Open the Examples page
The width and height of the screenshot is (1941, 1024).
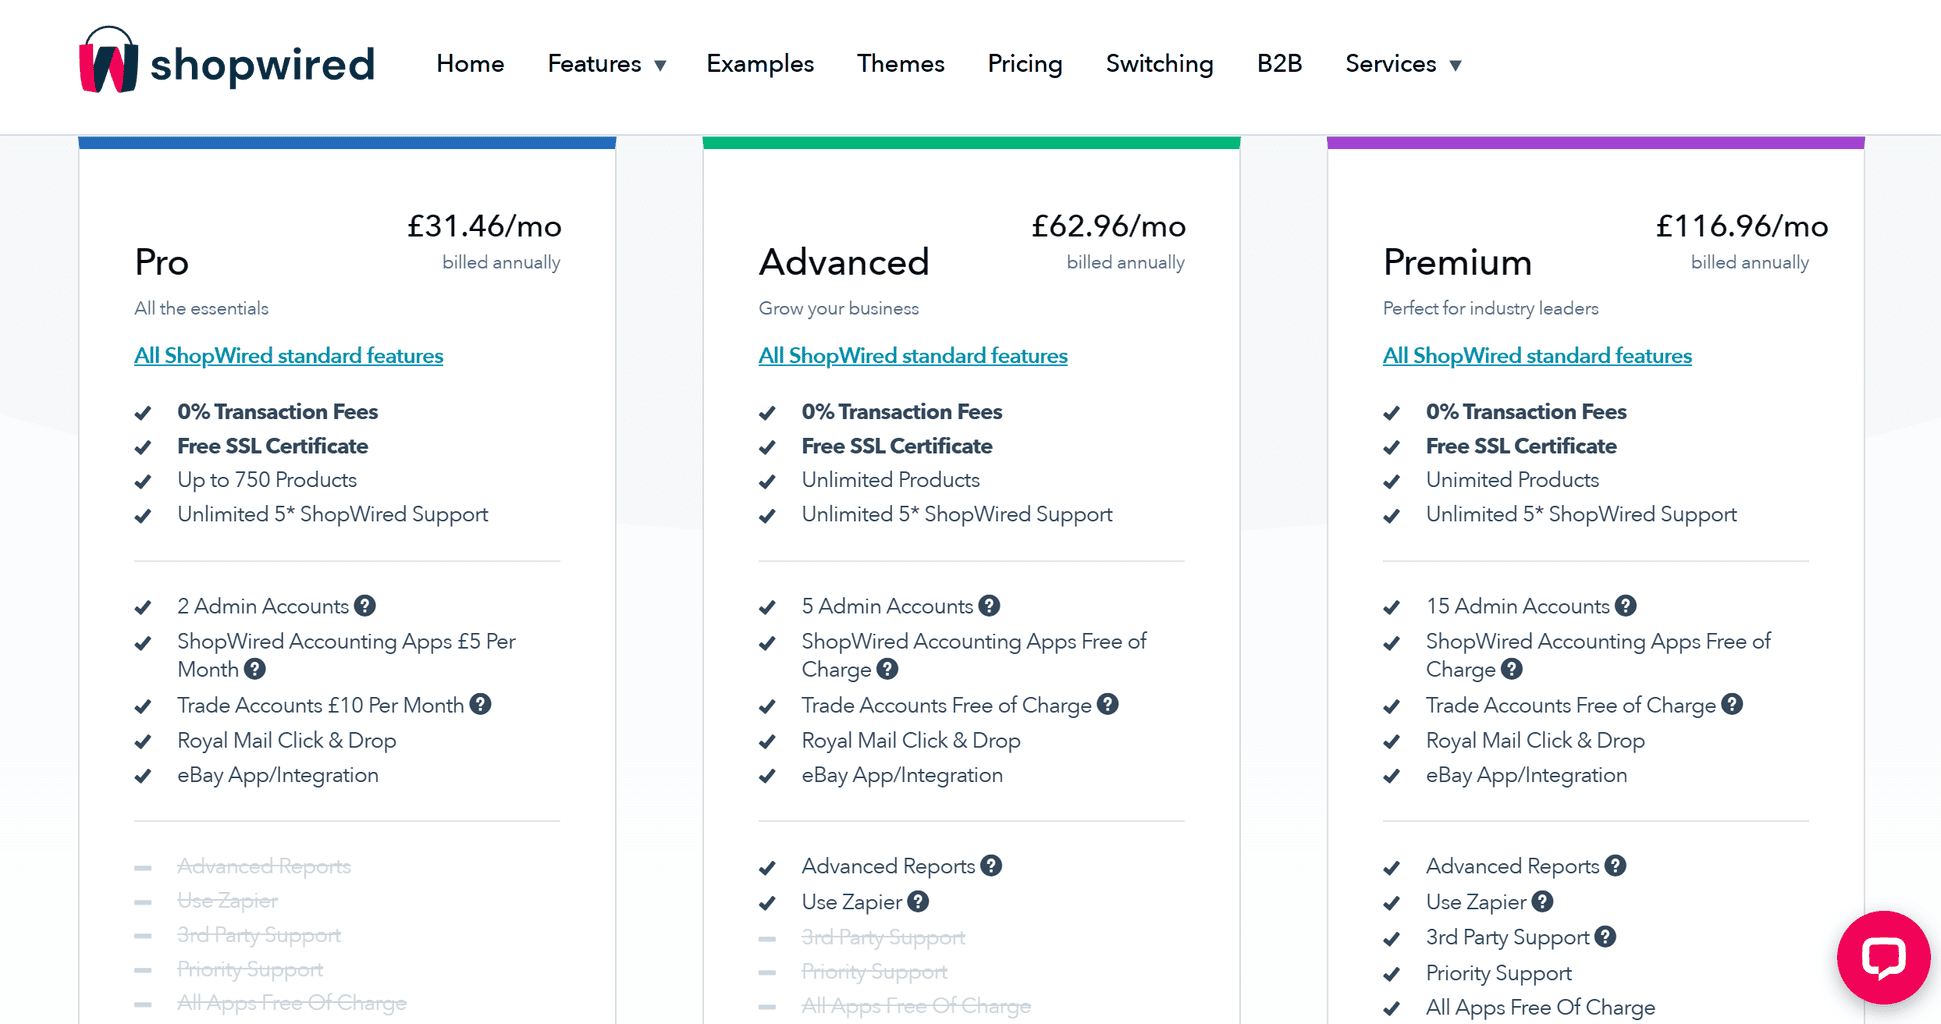pyautogui.click(x=760, y=64)
